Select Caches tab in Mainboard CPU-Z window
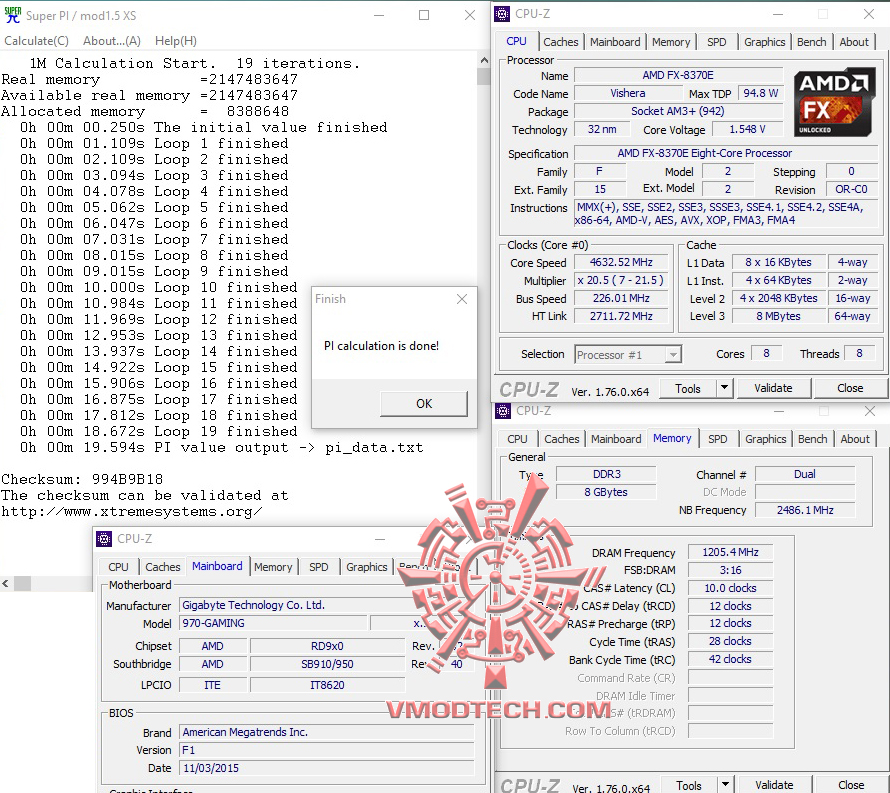 pos(162,567)
